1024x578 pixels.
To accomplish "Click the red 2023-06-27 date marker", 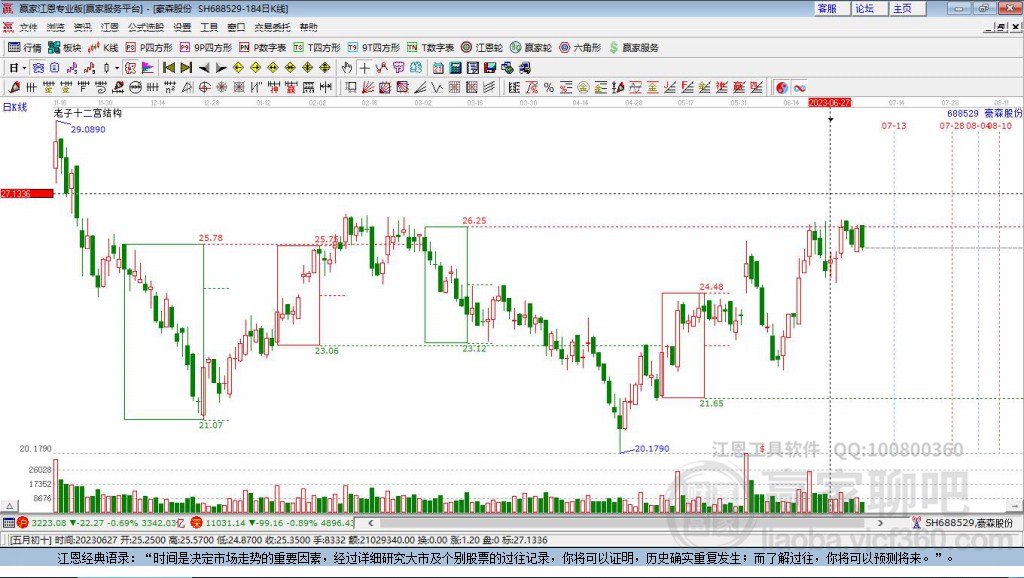I will click(829, 103).
